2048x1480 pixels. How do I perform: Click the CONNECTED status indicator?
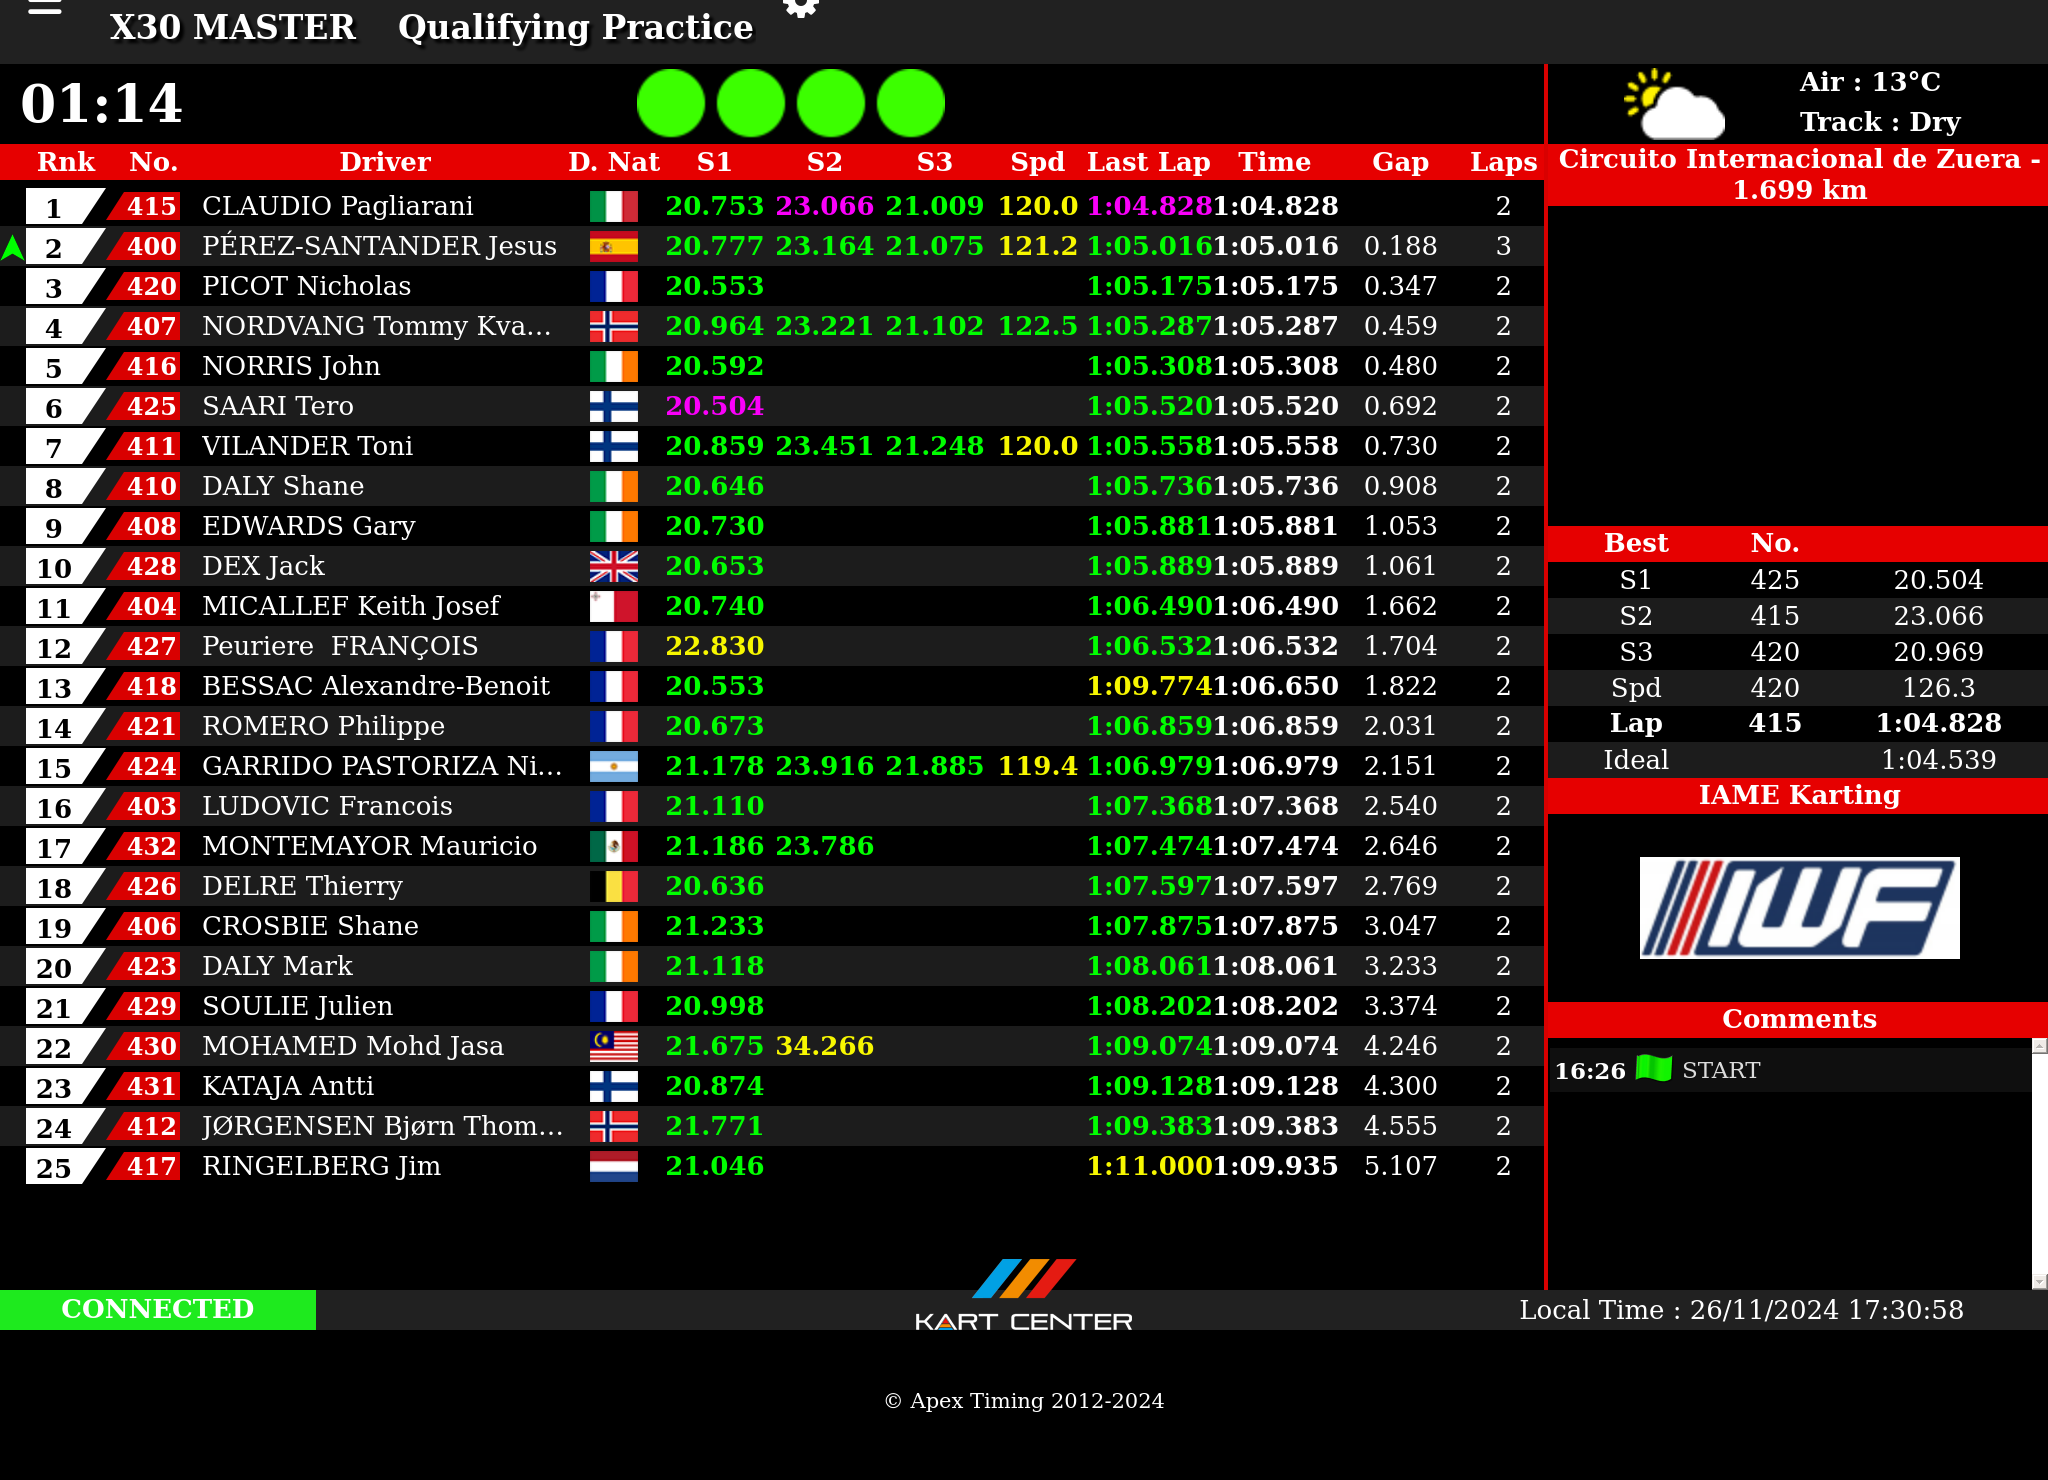tap(158, 1309)
